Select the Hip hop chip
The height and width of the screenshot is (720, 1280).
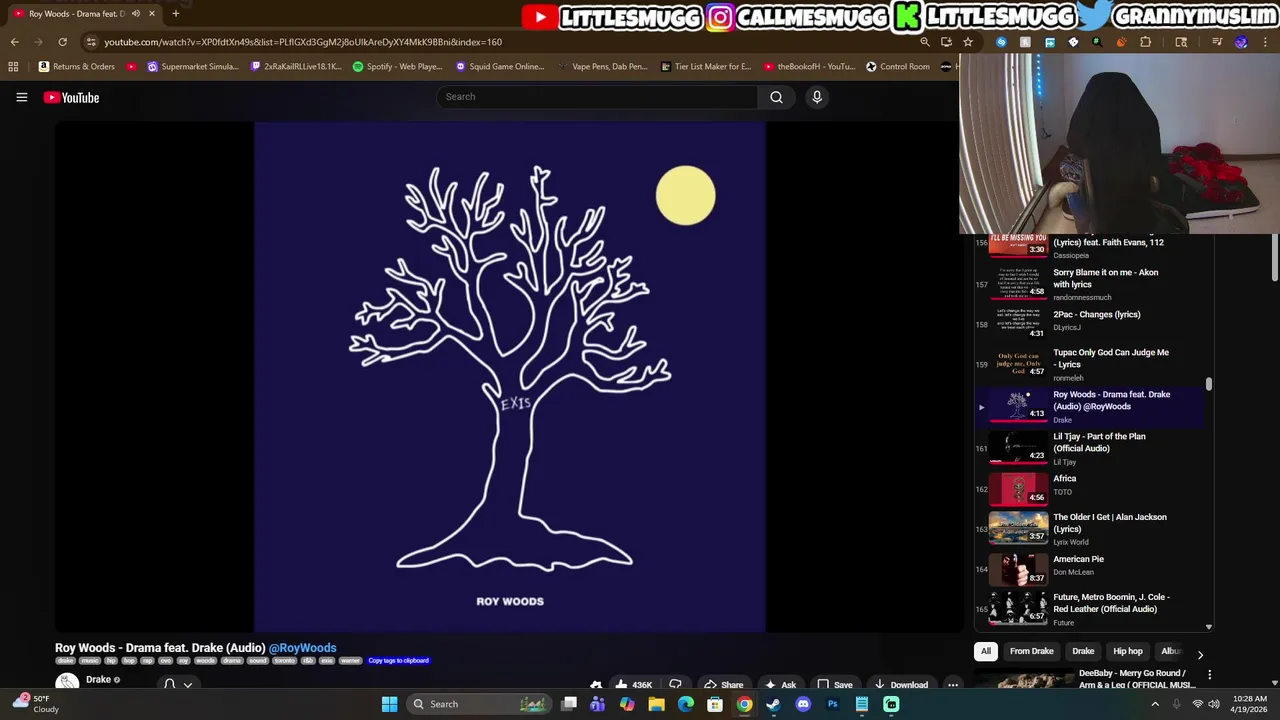click(1128, 651)
